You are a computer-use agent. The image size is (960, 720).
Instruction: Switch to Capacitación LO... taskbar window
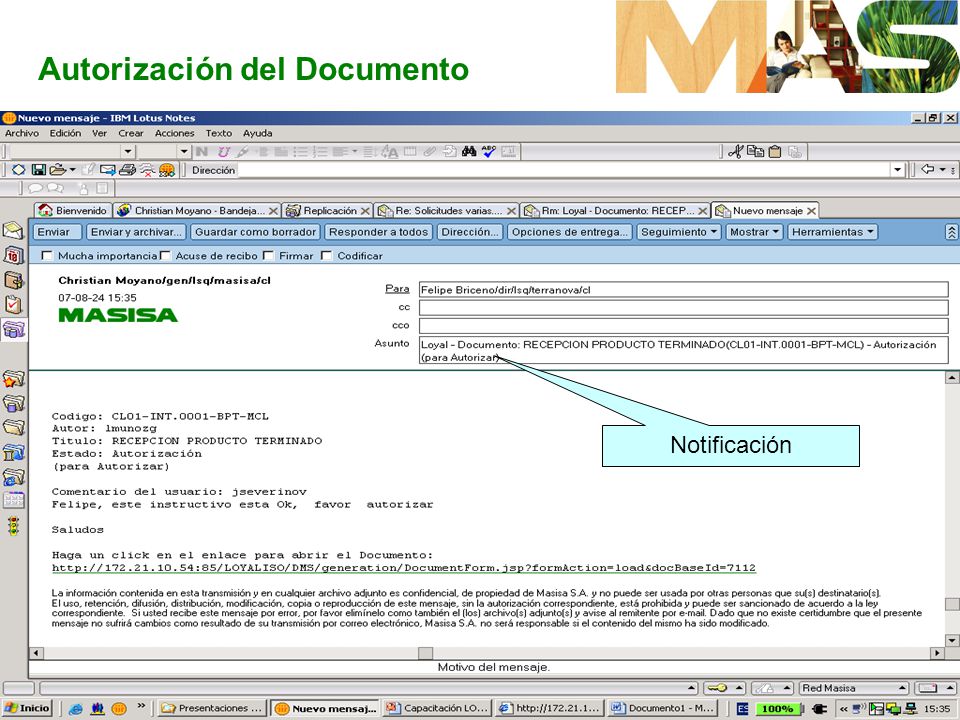pyautogui.click(x=438, y=708)
